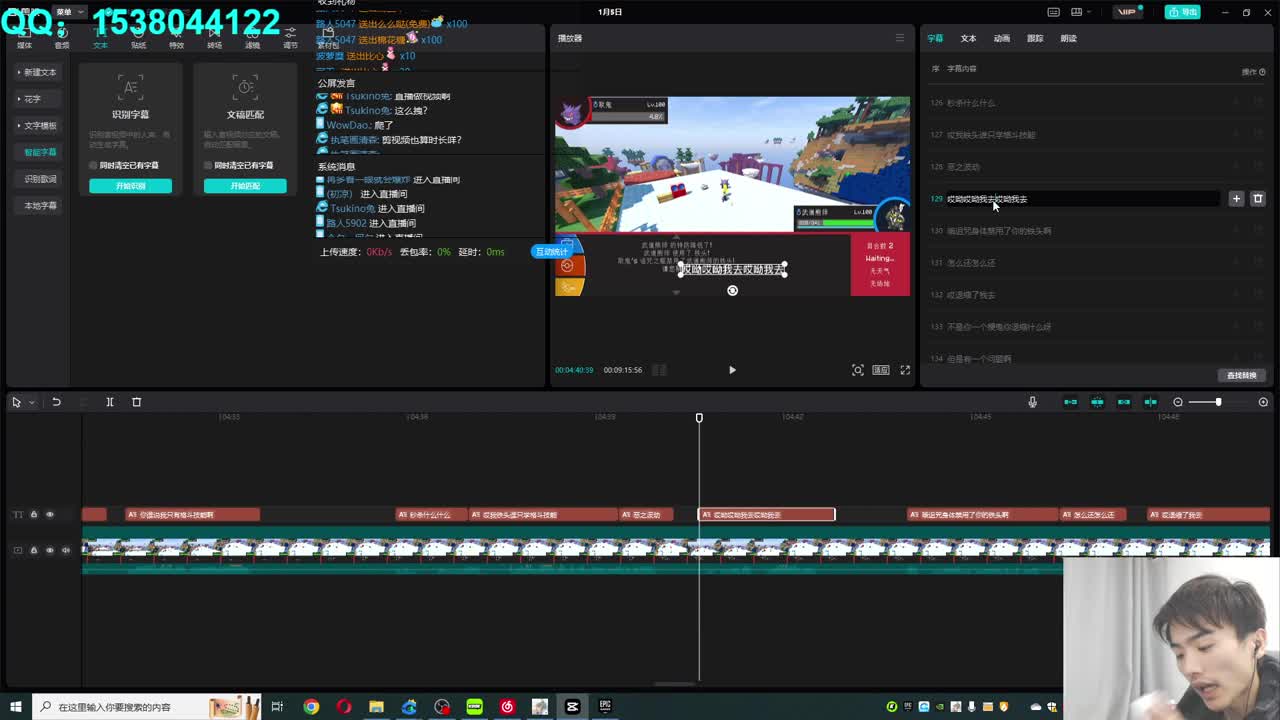Click the selected subtitle clip on timeline

click(766, 515)
